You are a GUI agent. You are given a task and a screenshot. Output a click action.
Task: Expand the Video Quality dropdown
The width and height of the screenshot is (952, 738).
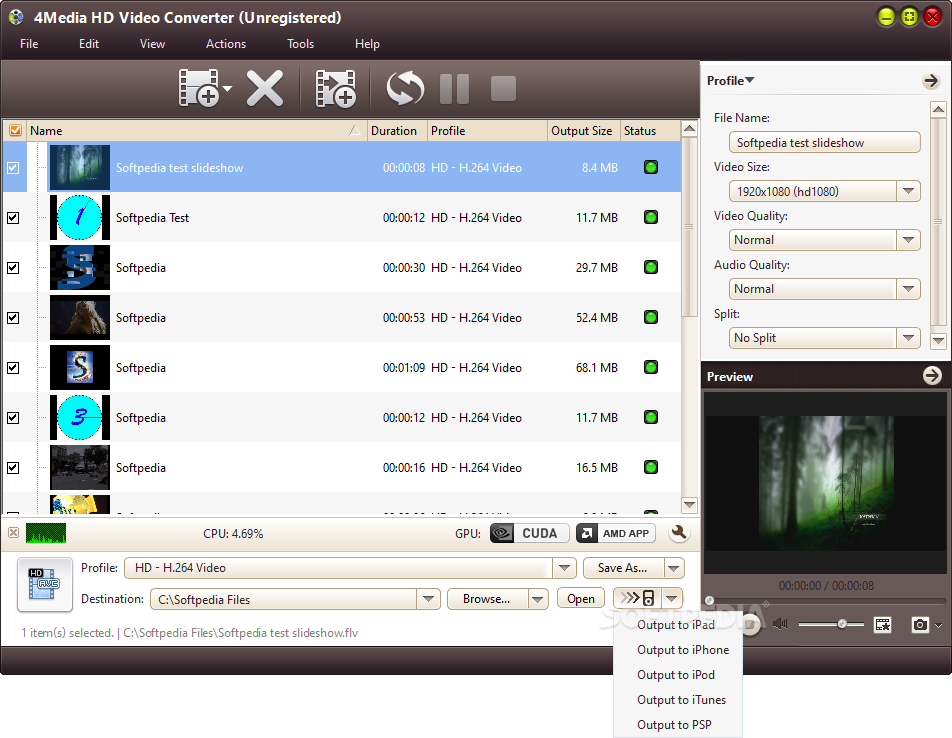(x=908, y=240)
